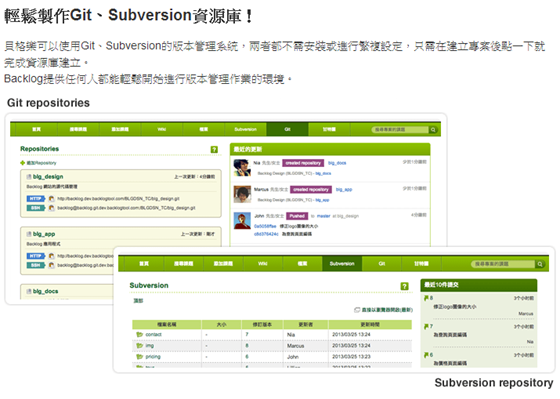Viewport: 560px width, 399px height.
Task: Click big_app link in Marcus's update
Action: [344, 190]
